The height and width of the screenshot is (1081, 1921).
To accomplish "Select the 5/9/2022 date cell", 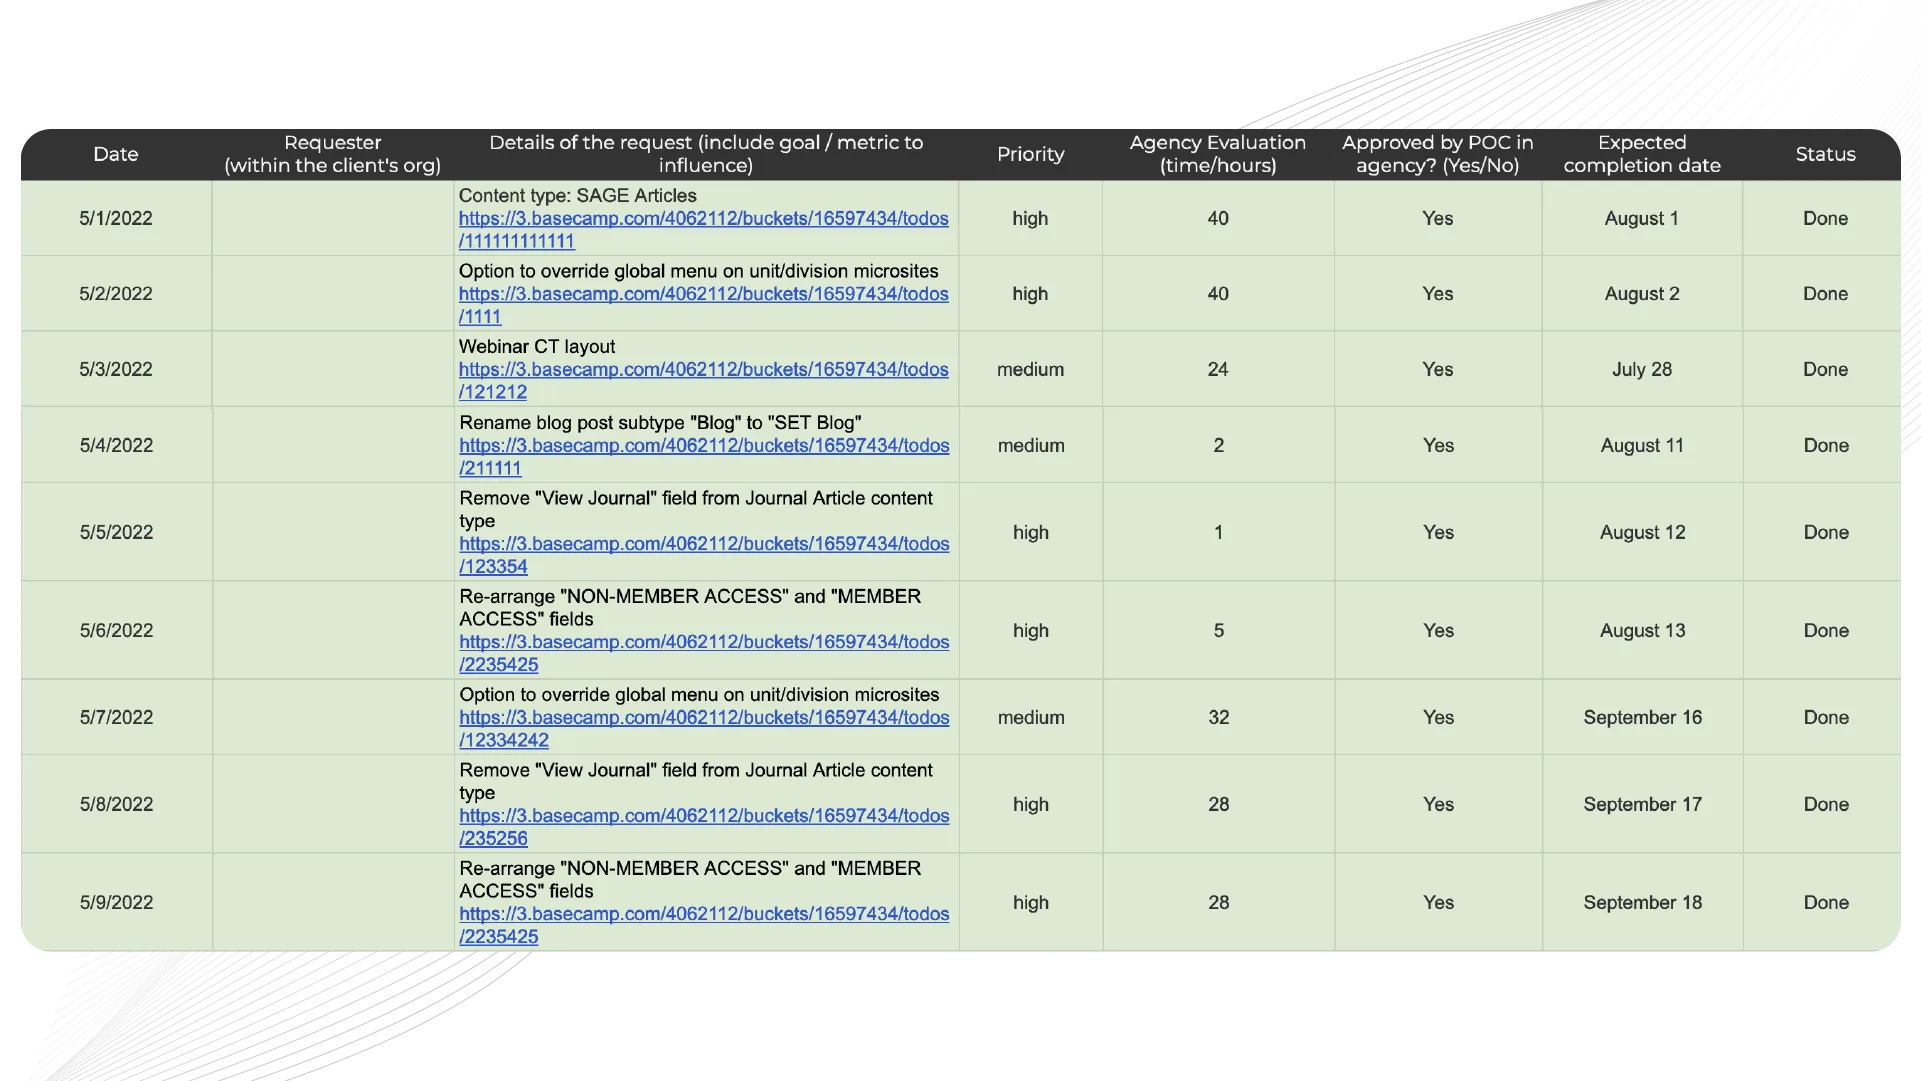I will click(117, 902).
